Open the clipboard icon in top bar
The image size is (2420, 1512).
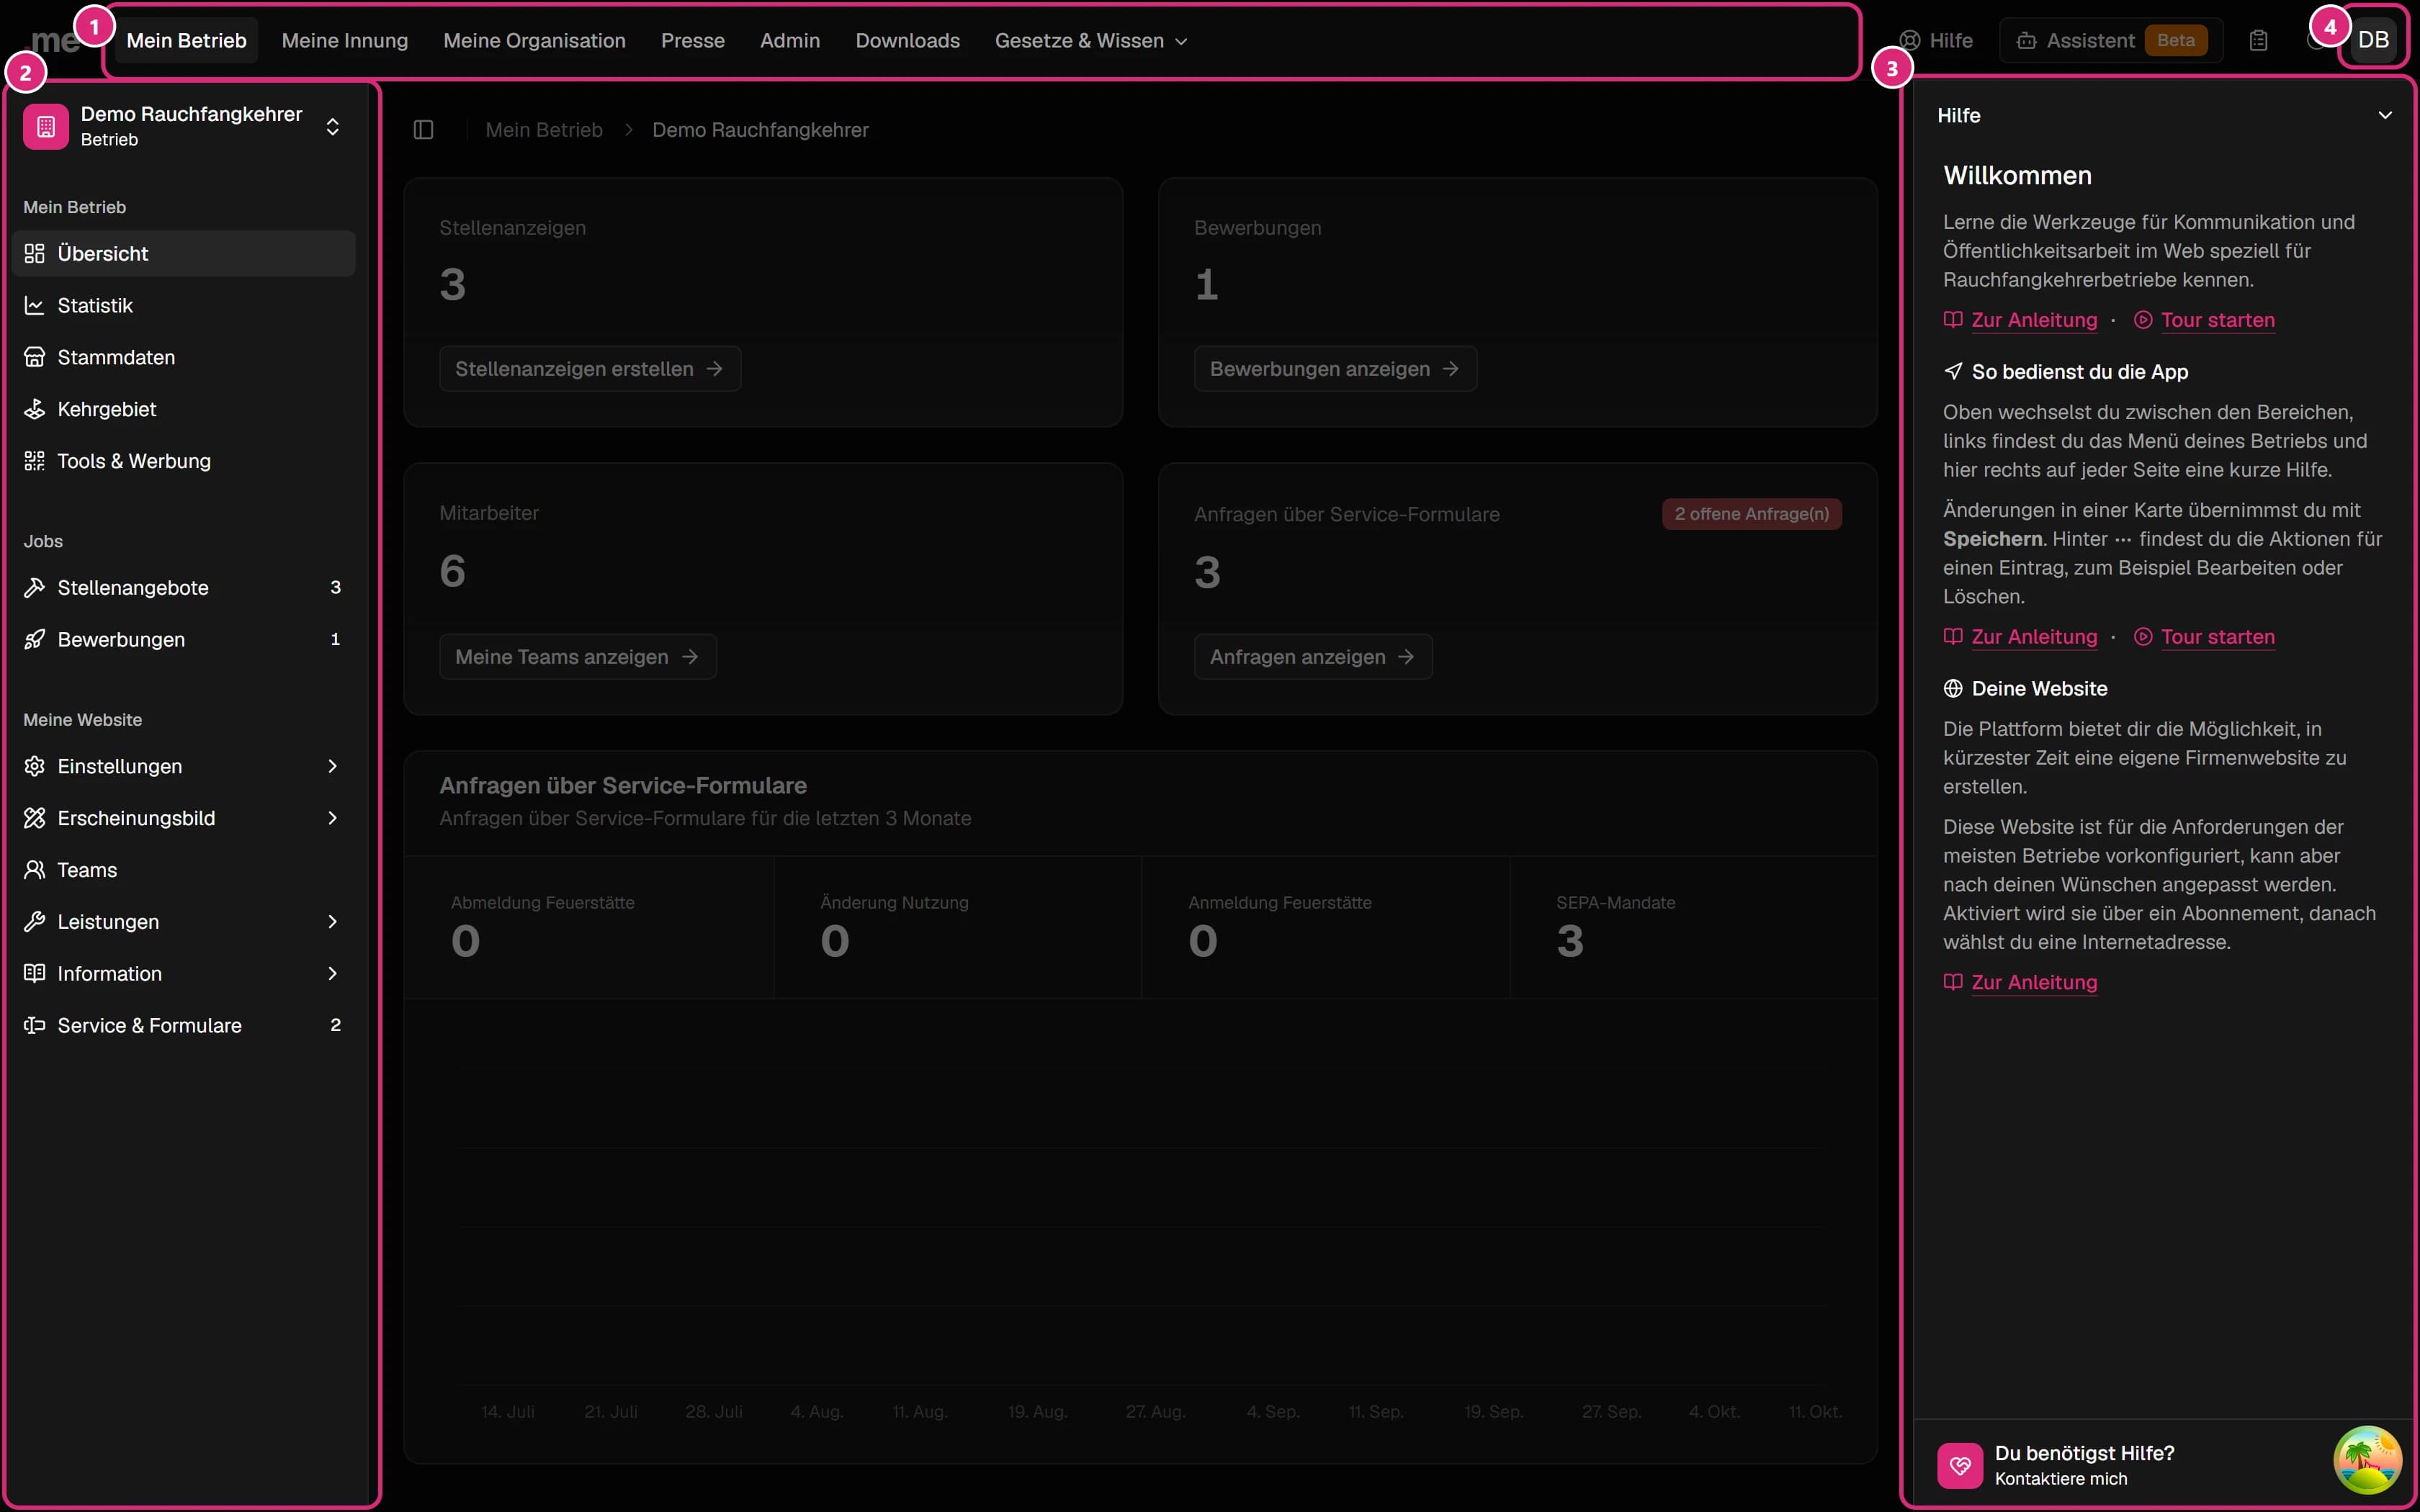(x=2258, y=41)
